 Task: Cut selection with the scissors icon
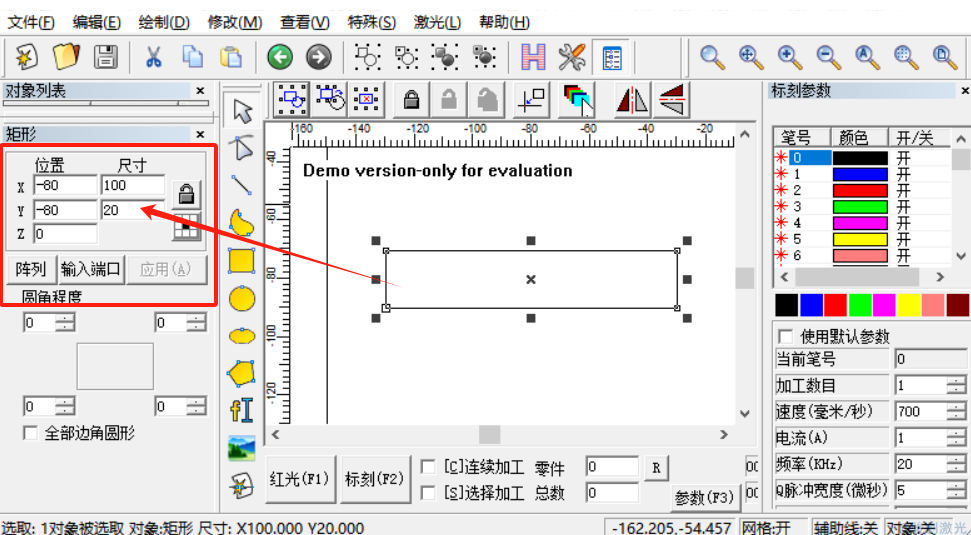(153, 57)
